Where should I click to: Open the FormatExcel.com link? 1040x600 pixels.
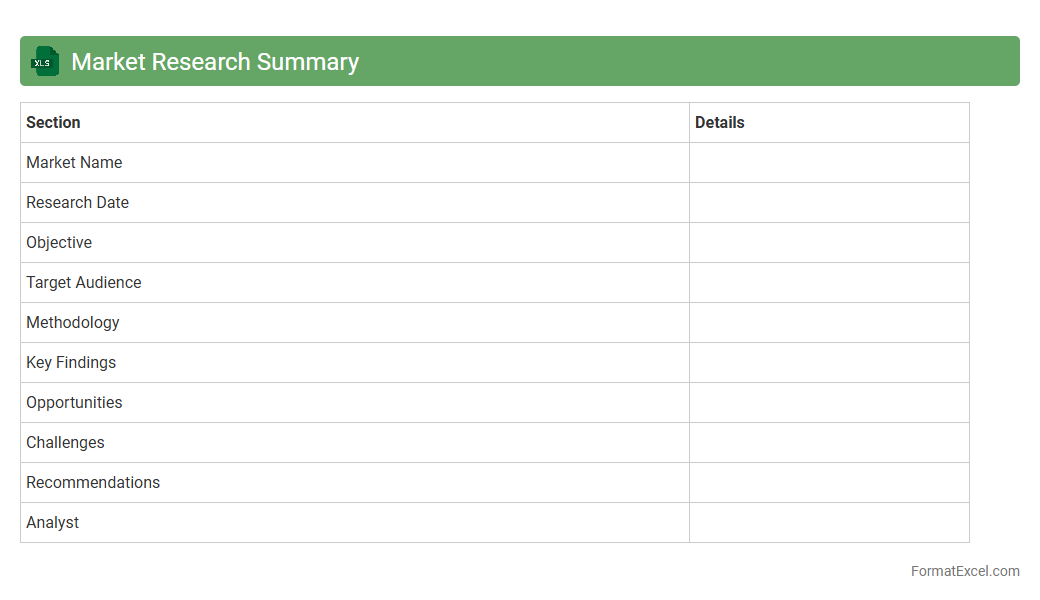tap(965, 571)
